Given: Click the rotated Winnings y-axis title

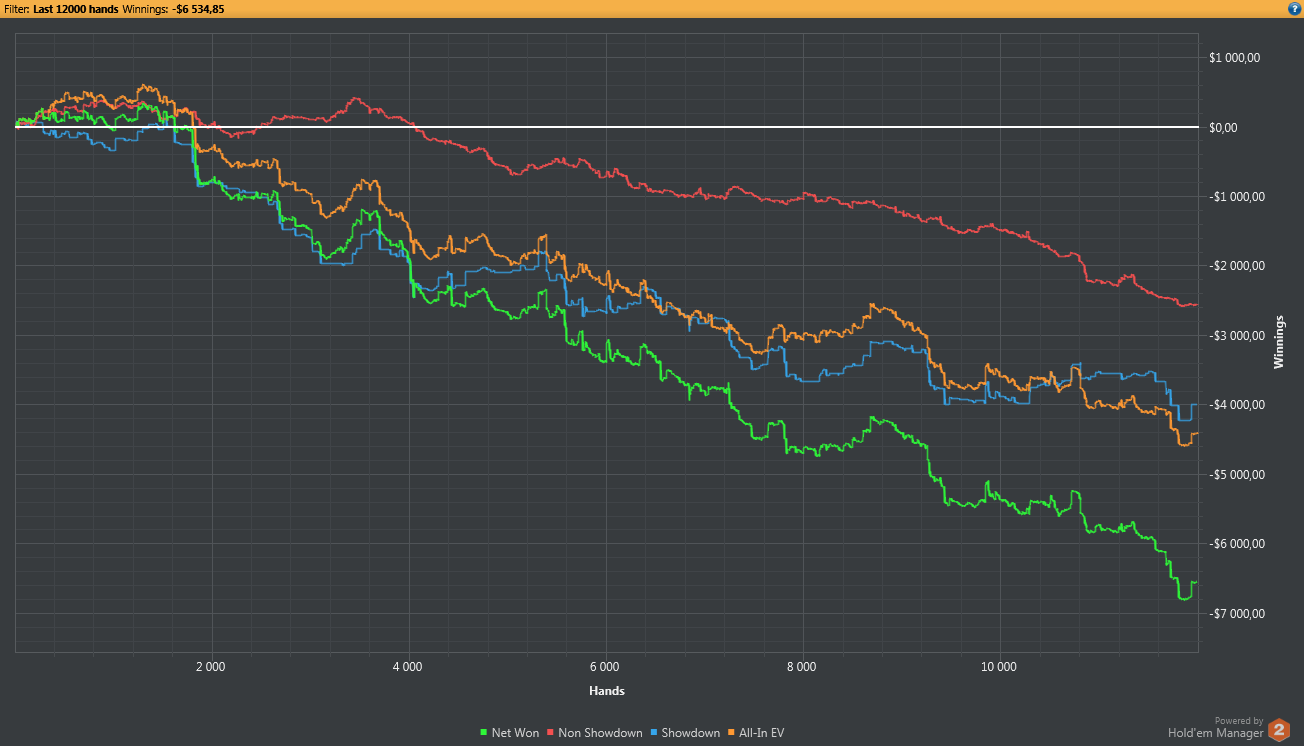Looking at the screenshot, I should [1278, 343].
